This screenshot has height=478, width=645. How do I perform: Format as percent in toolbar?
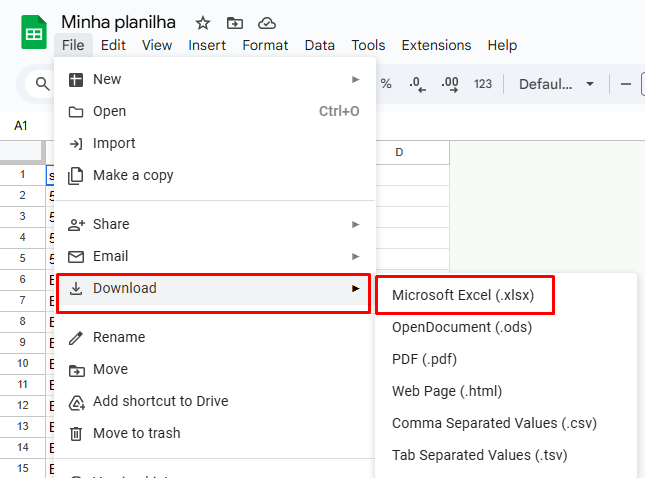pyautogui.click(x=386, y=84)
